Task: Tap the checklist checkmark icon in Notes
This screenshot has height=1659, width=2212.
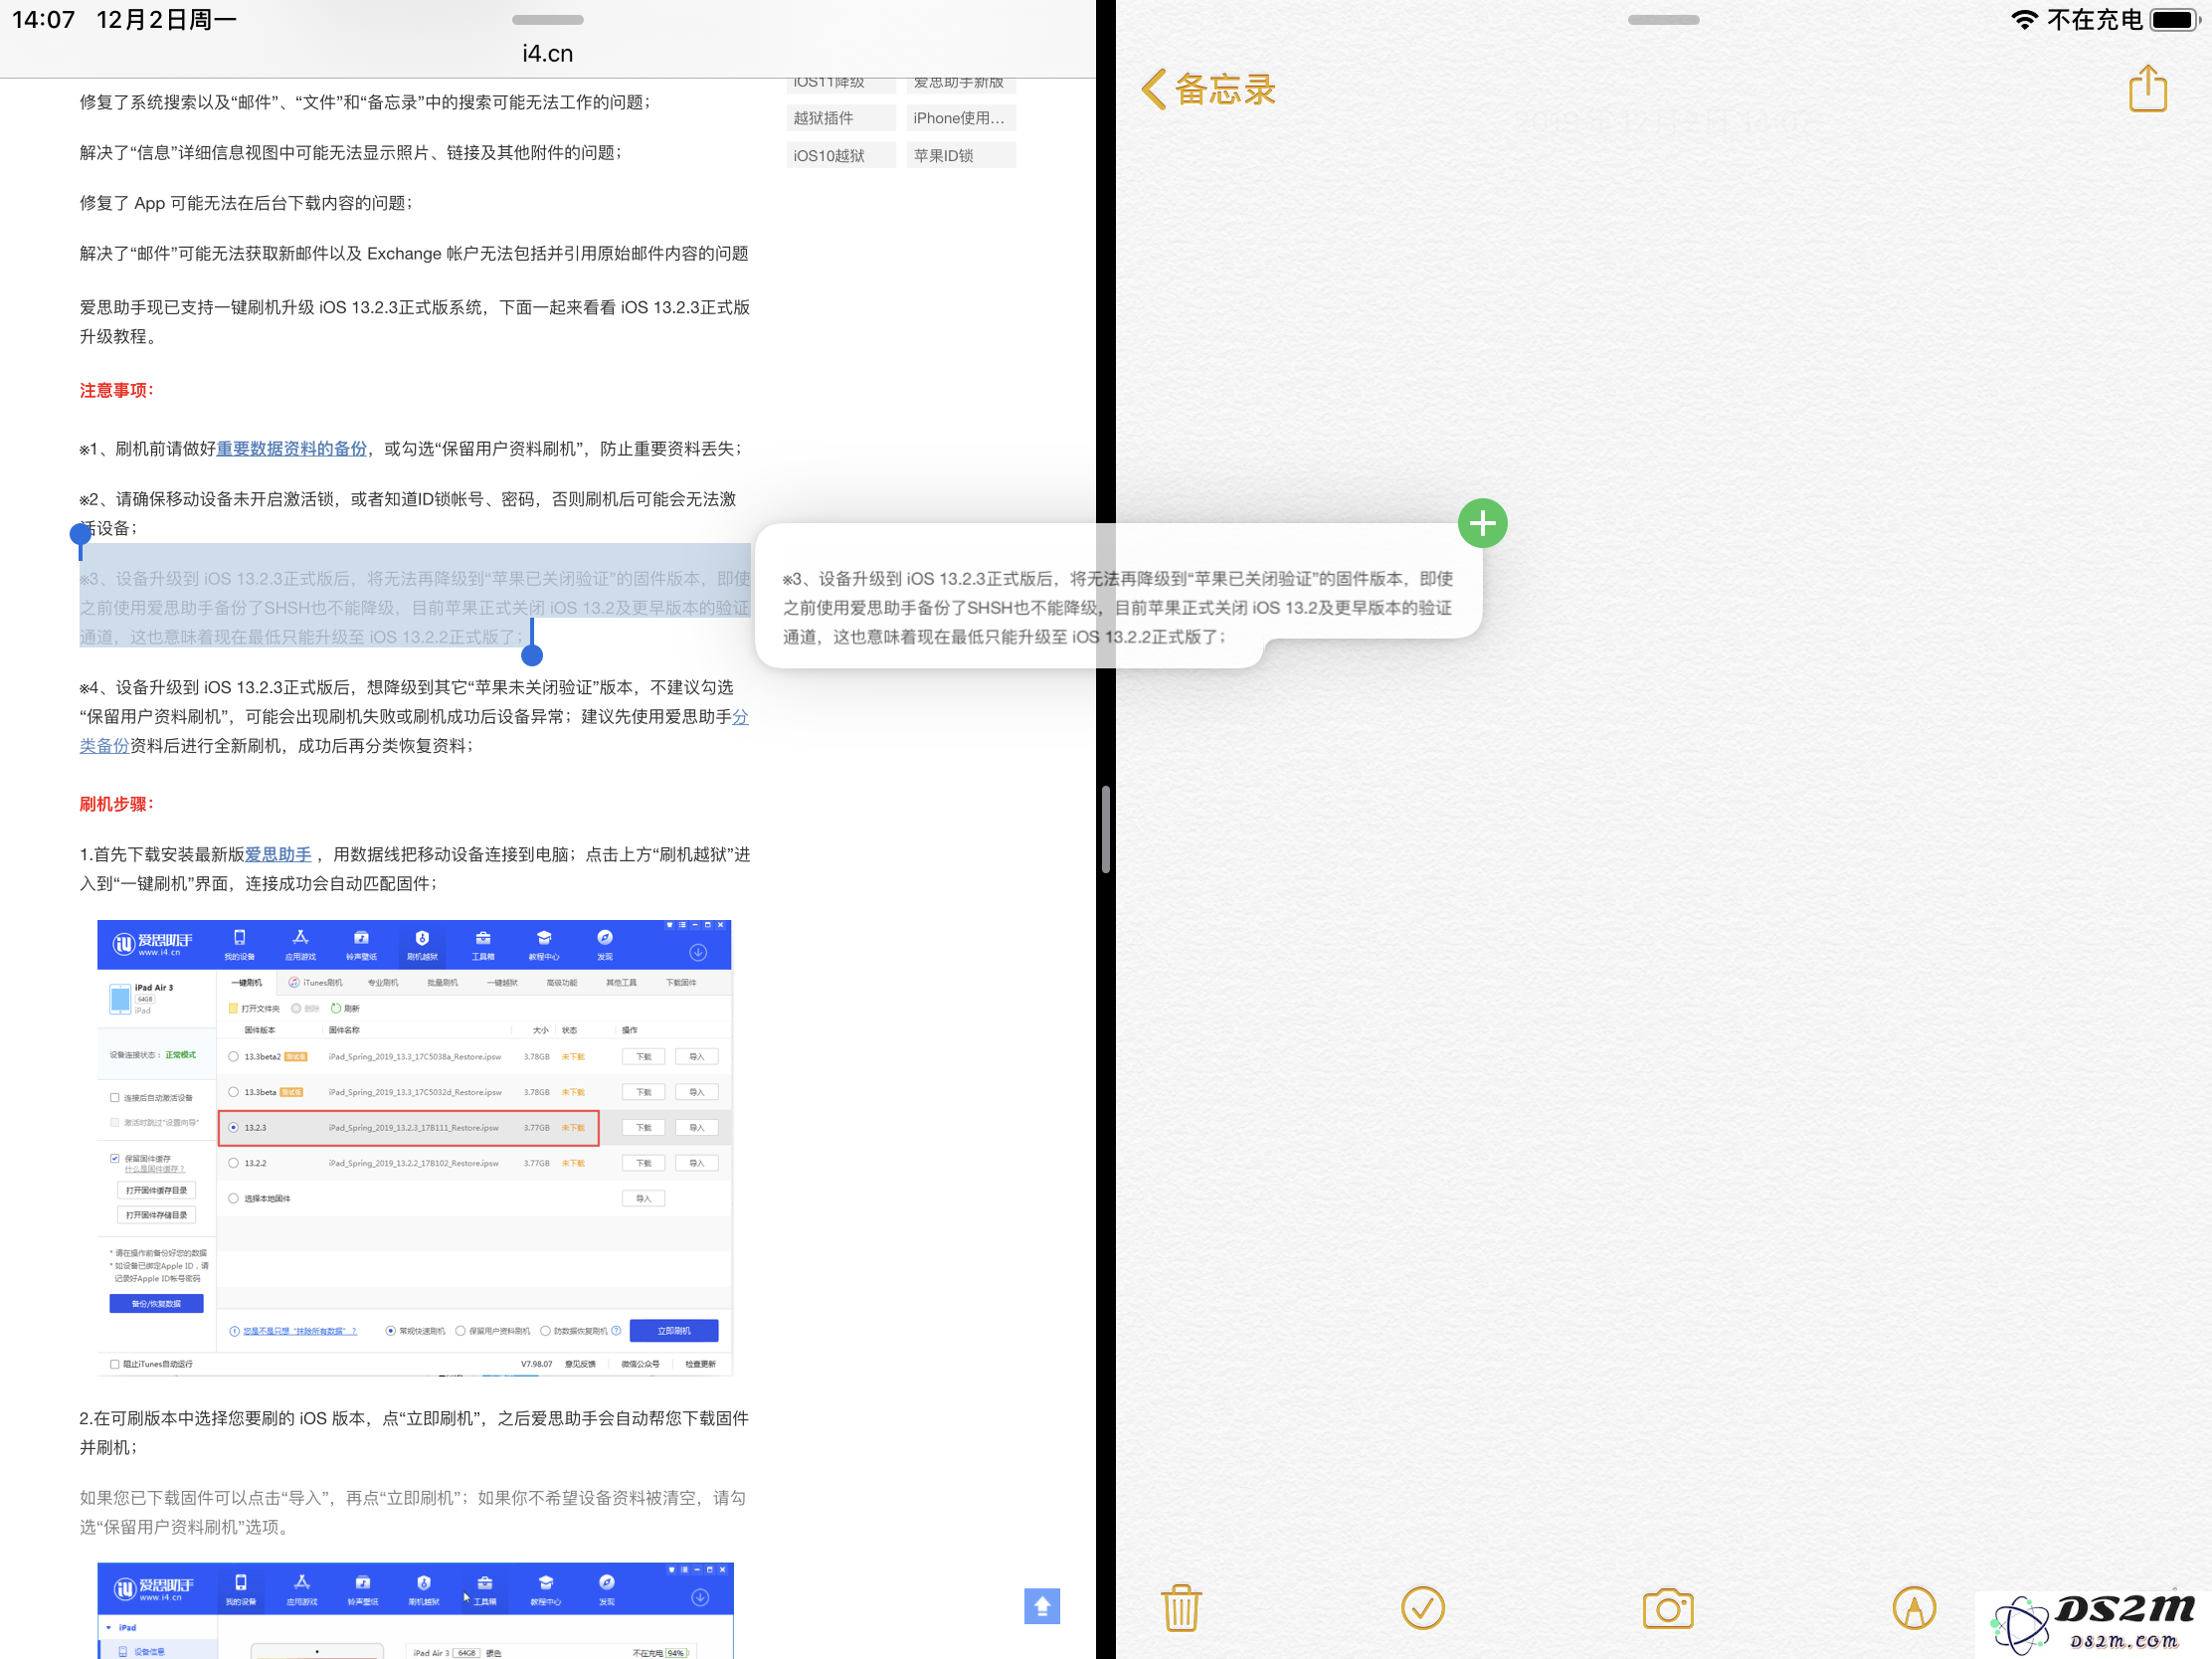Action: click(x=1422, y=1608)
